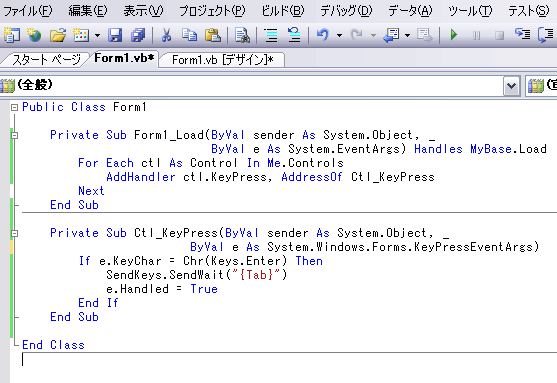The image size is (557, 383).
Task: Switch to the Form1.vb [デザイン]* tab
Action: click(x=222, y=59)
